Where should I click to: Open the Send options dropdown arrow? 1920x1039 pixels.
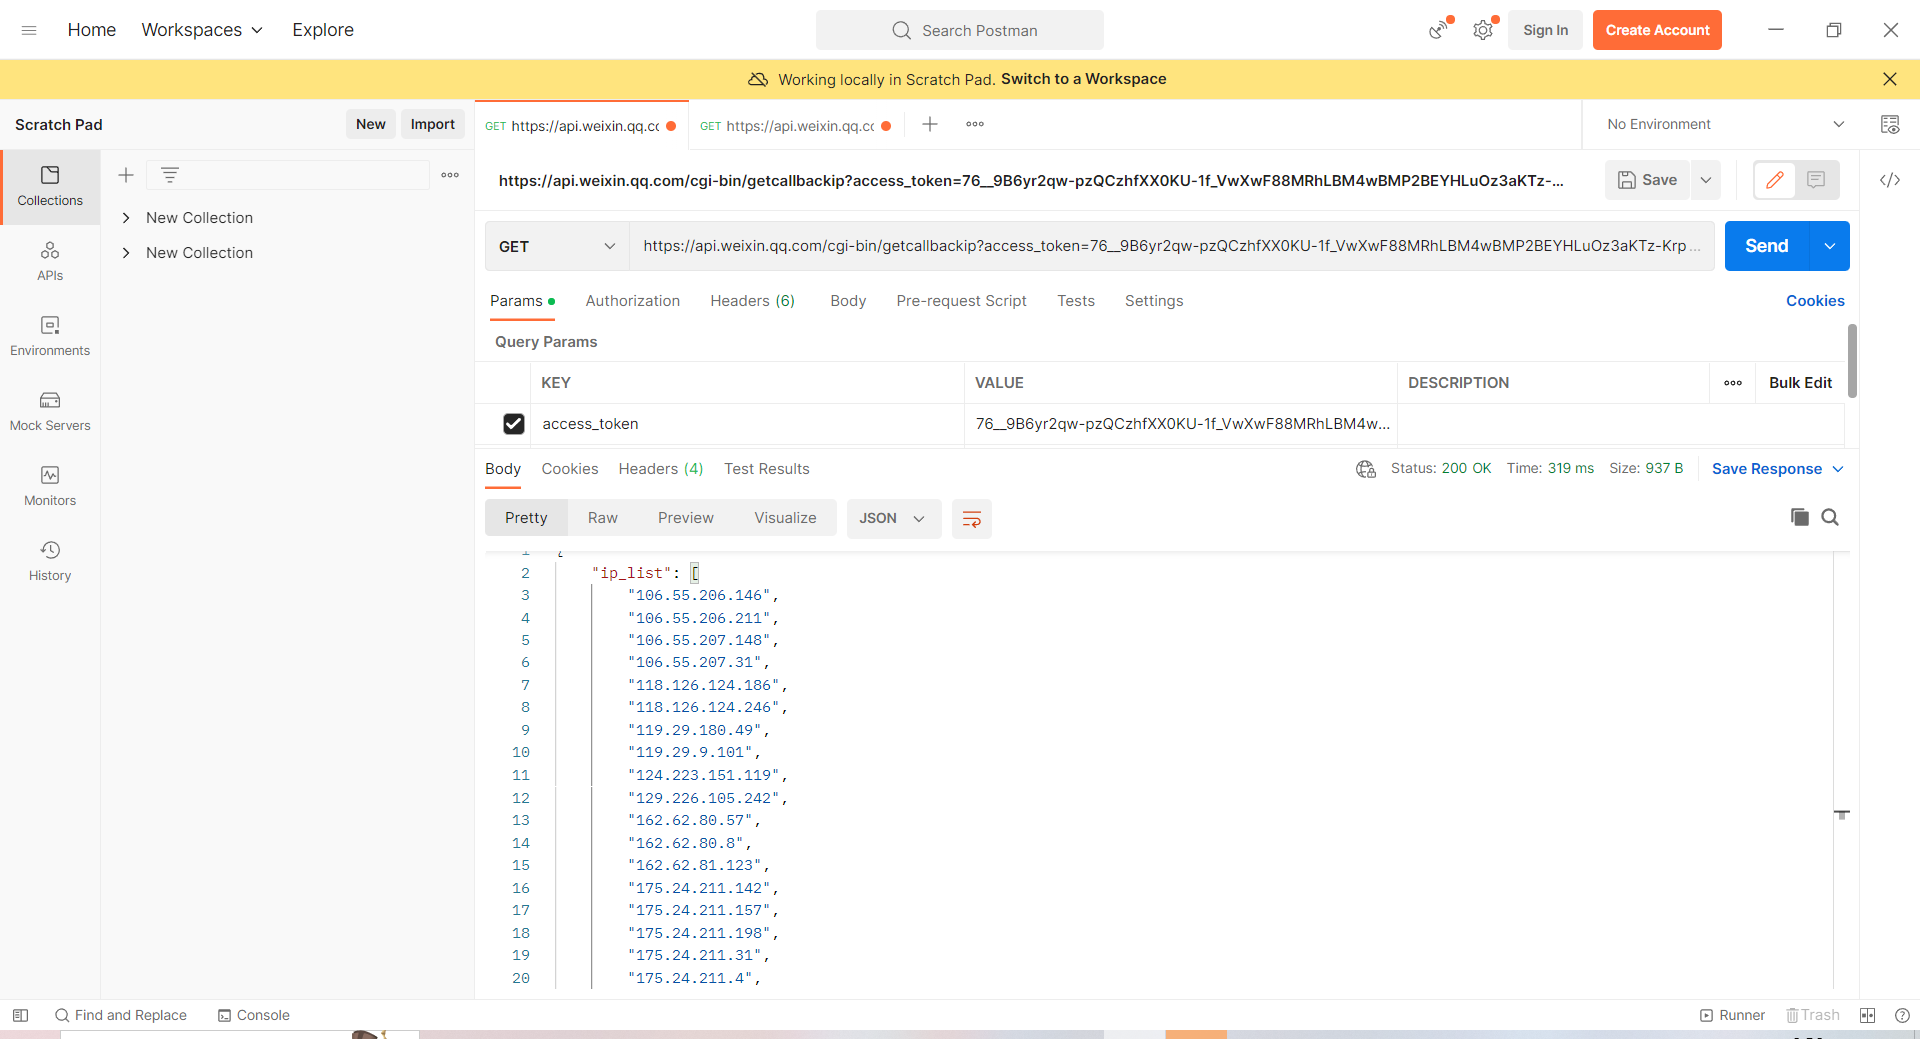[1829, 246]
